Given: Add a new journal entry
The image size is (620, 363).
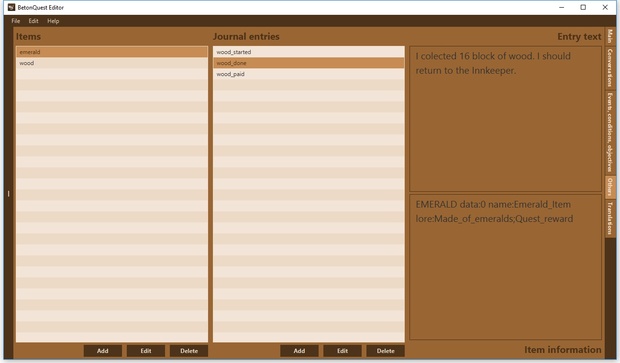Looking at the screenshot, I should (299, 351).
